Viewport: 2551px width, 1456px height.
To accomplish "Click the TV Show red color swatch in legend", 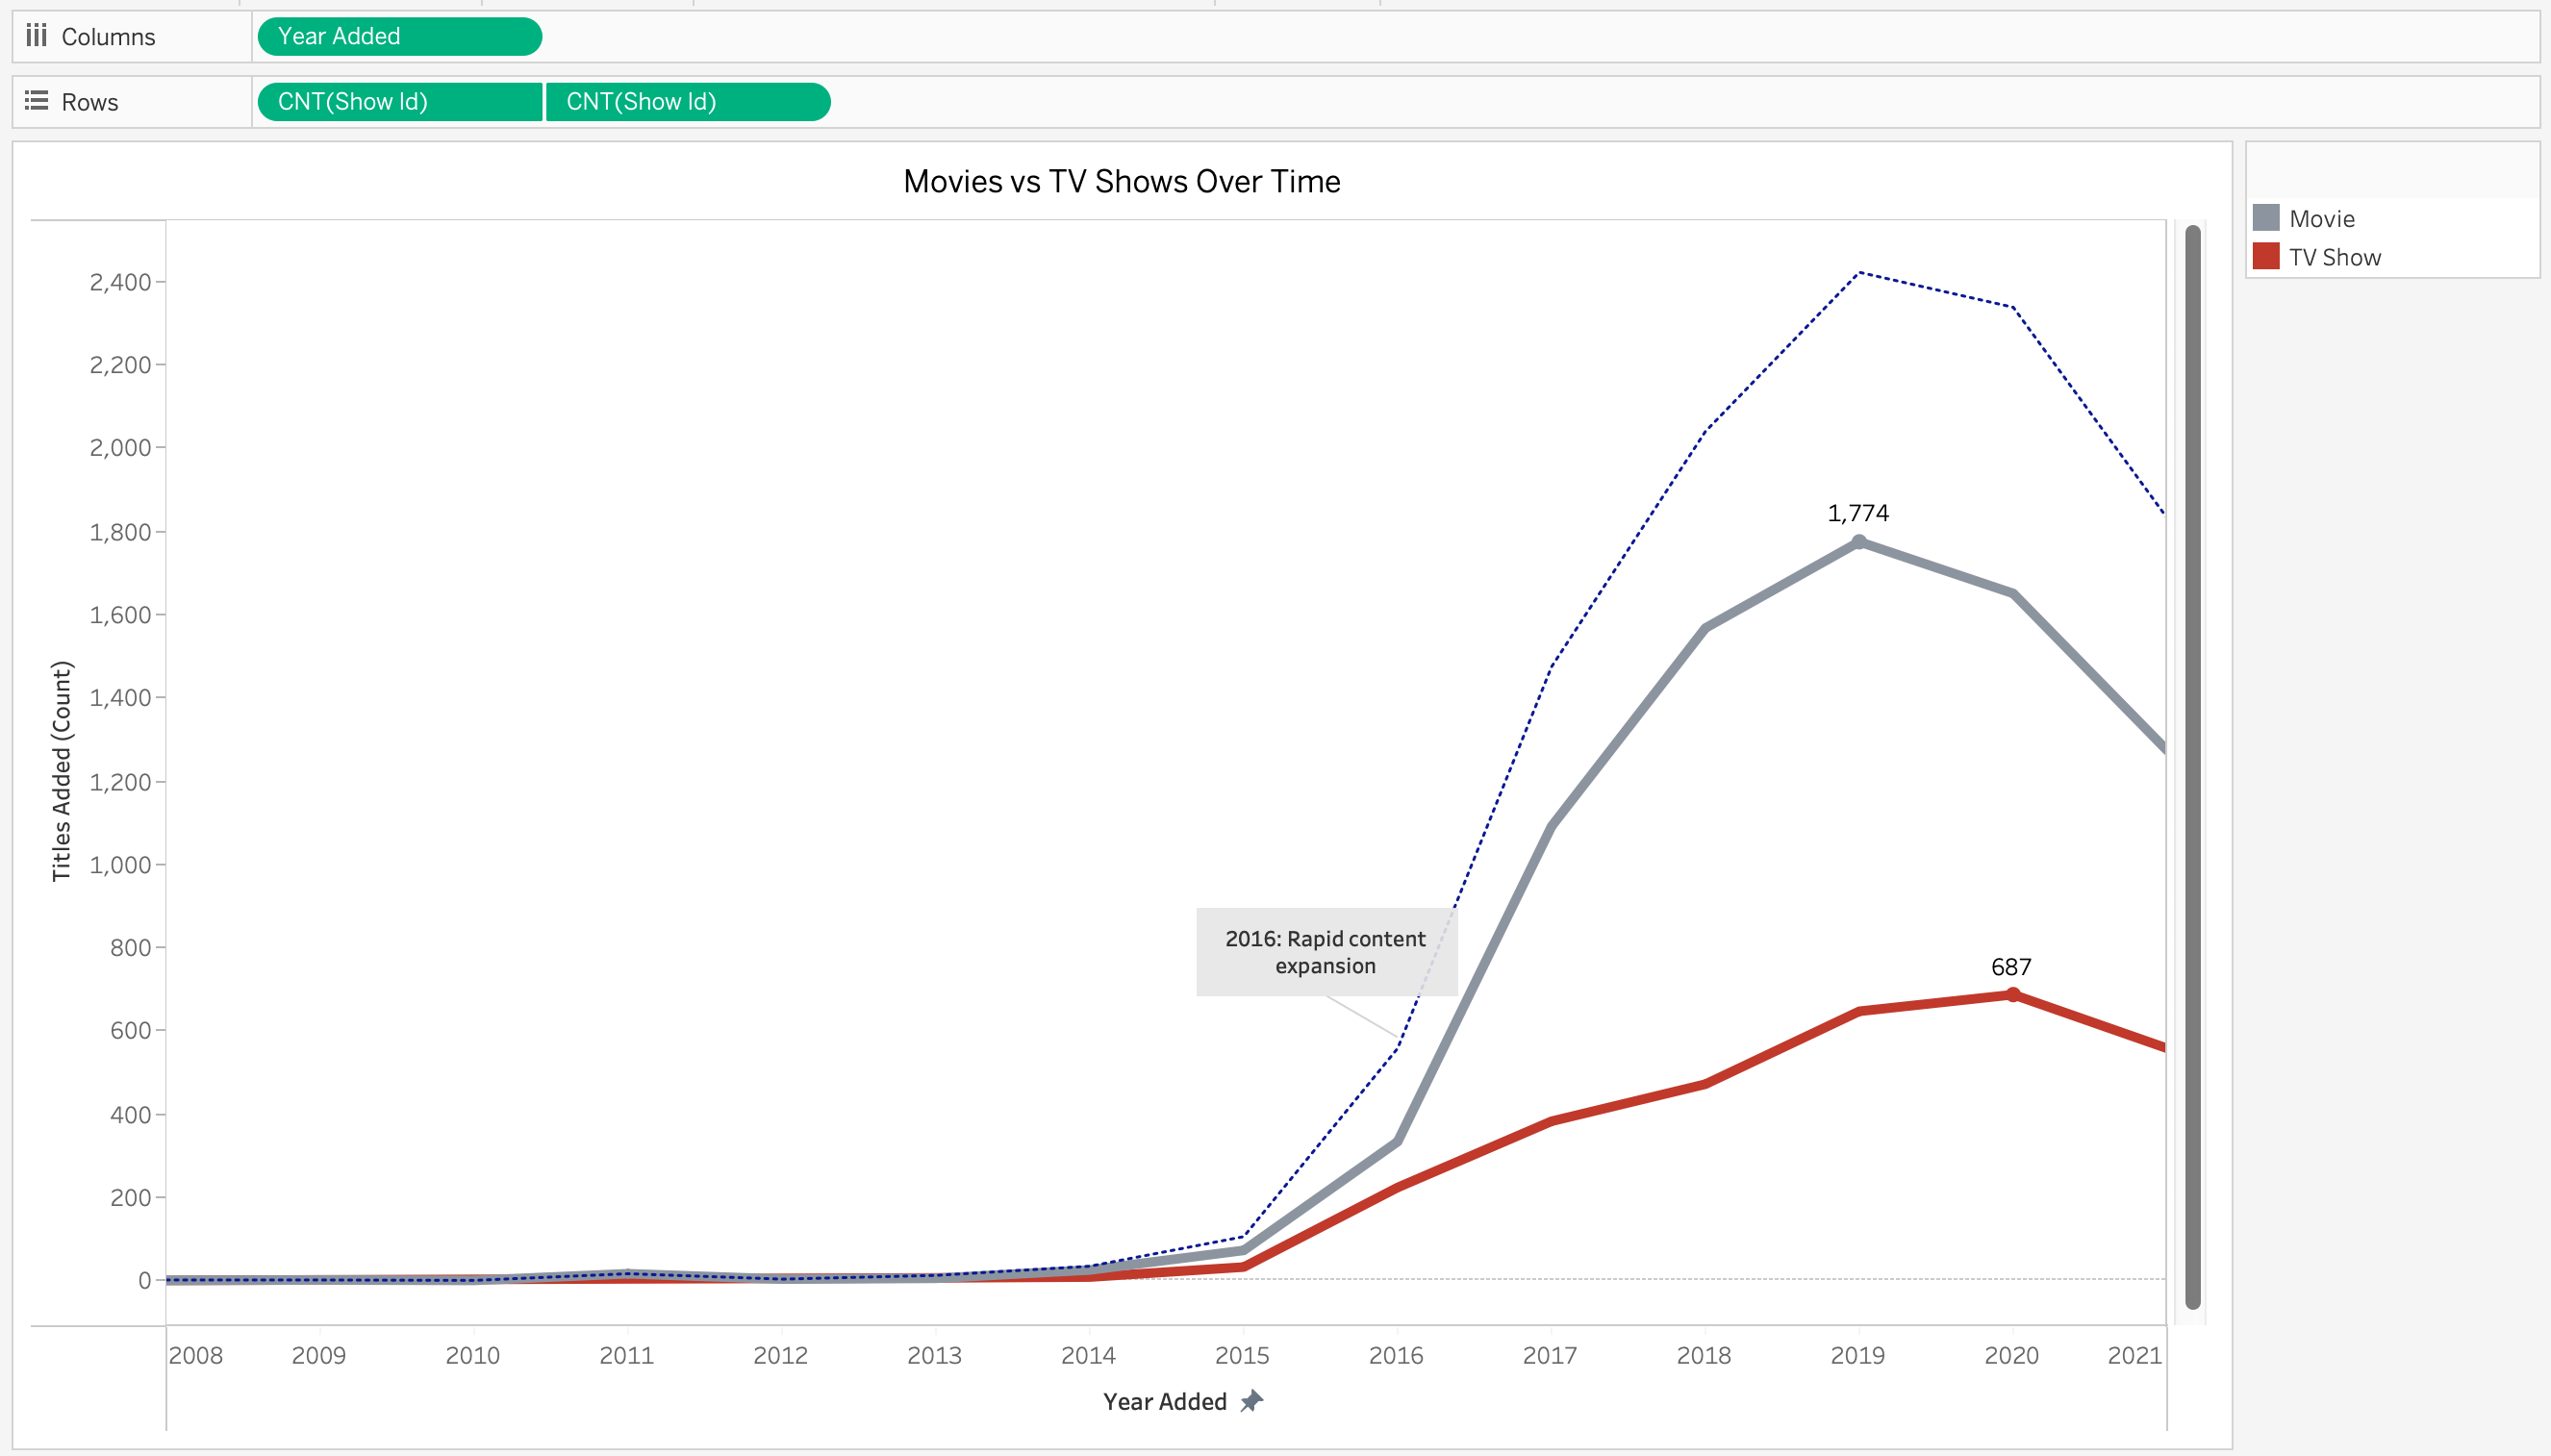I will tap(2266, 256).
